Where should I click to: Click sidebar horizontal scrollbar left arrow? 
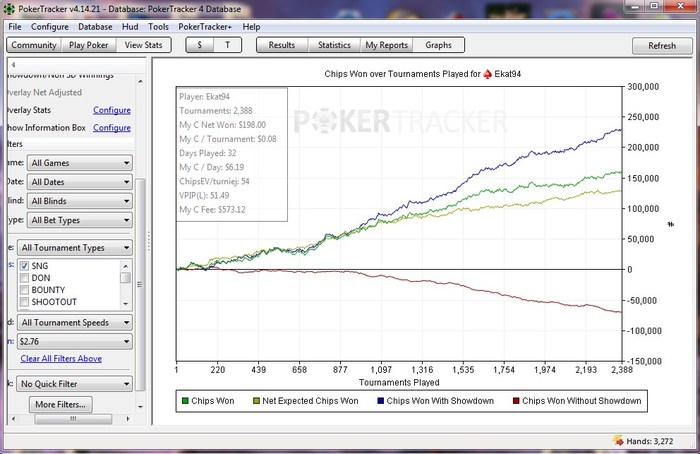(x=13, y=419)
